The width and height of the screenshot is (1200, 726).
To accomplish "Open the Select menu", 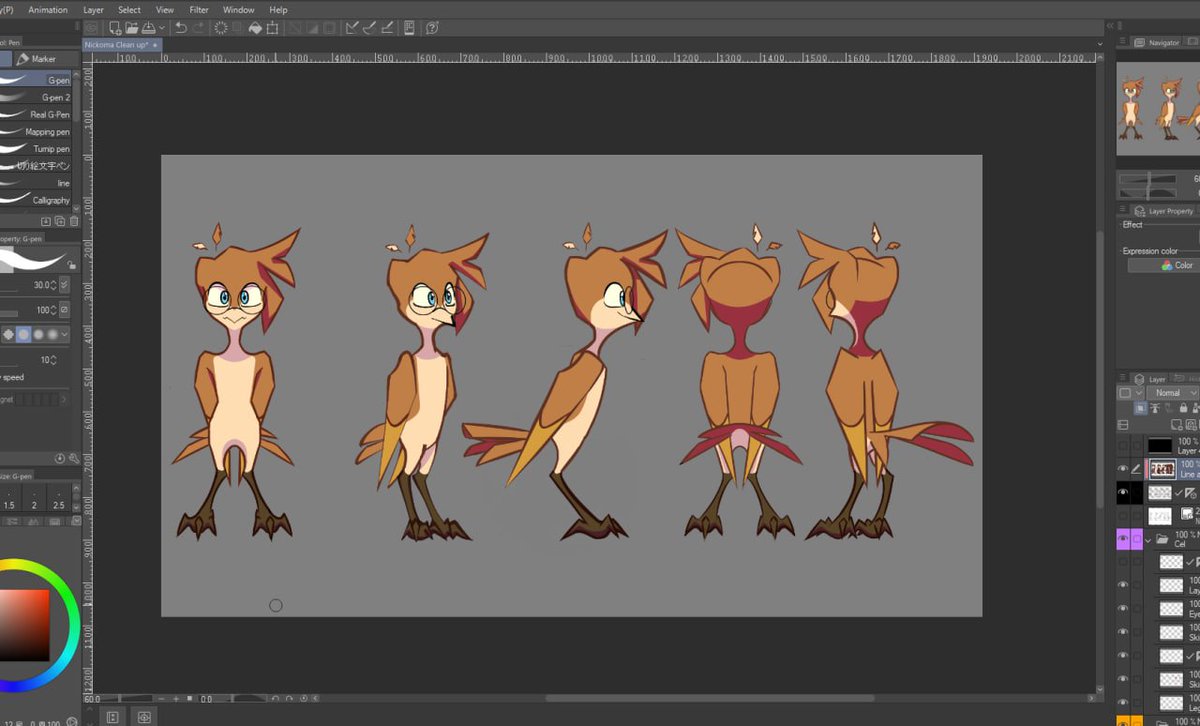I will (129, 10).
